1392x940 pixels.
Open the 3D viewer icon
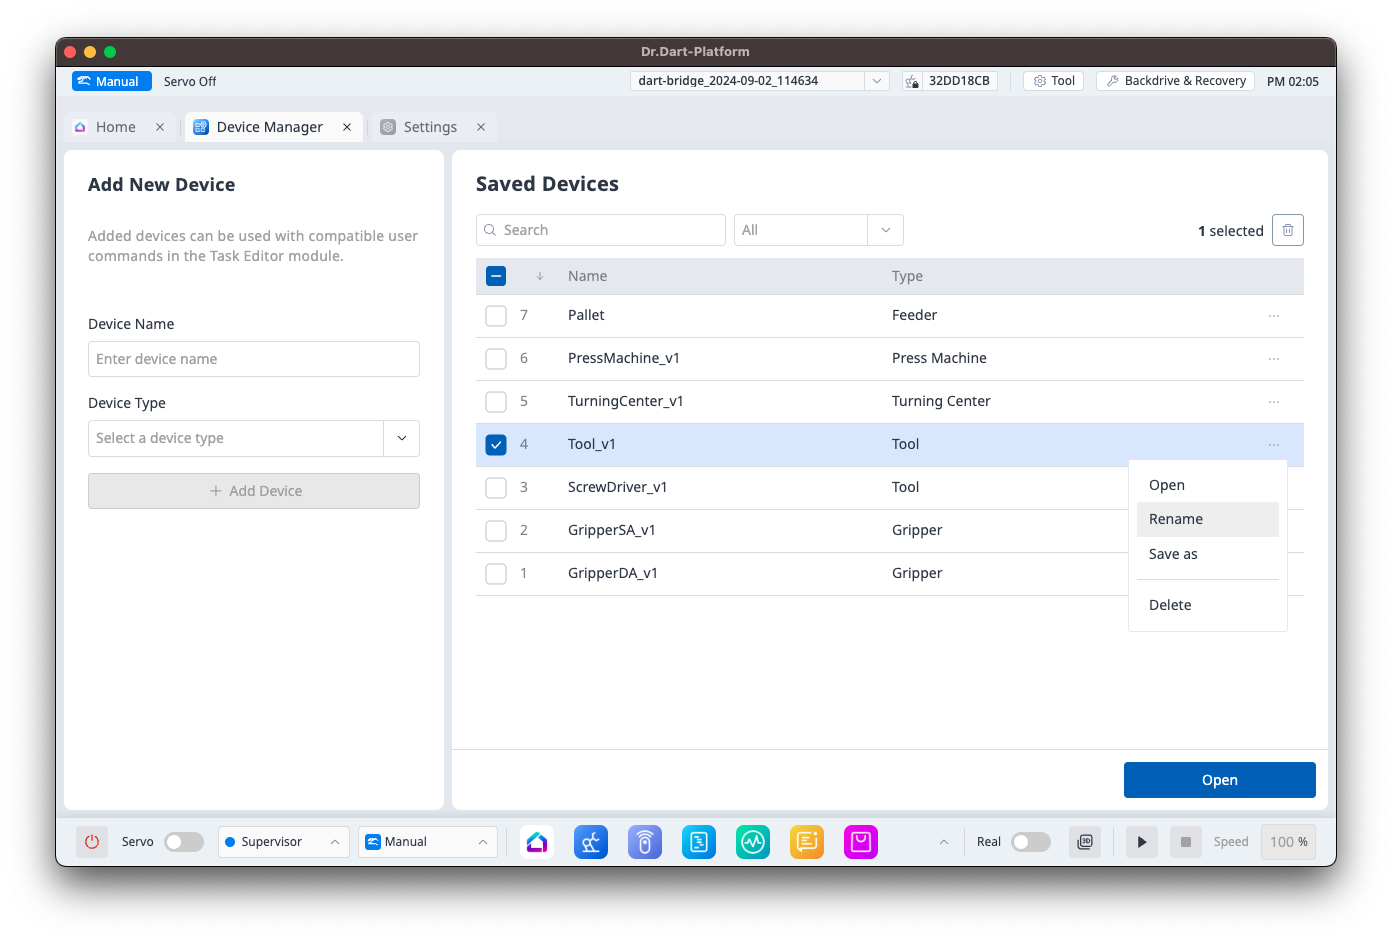tap(1085, 842)
